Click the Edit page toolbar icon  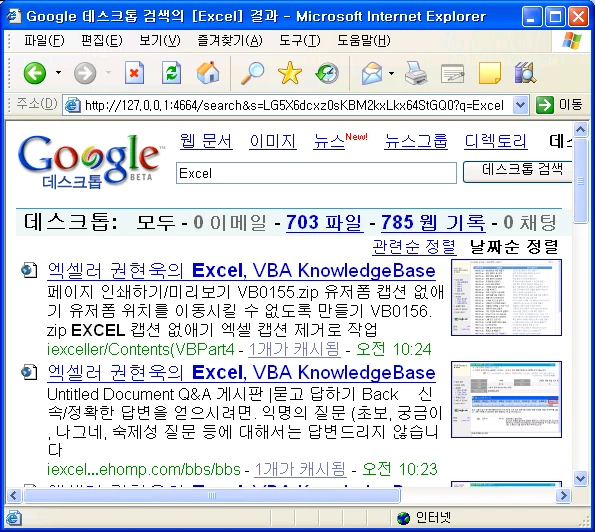click(x=453, y=73)
